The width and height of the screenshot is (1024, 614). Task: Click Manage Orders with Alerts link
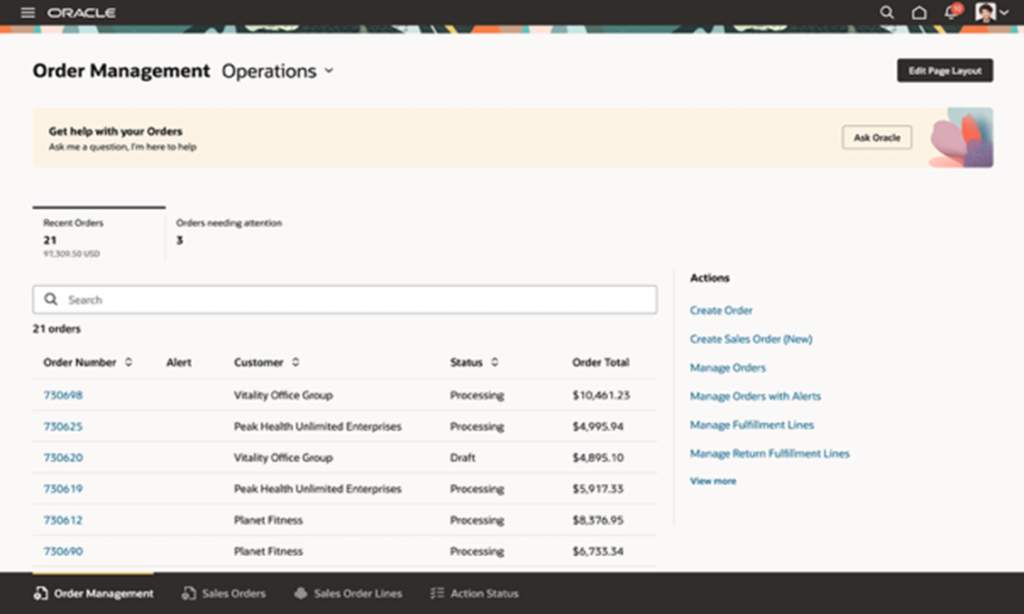pyautogui.click(x=755, y=396)
